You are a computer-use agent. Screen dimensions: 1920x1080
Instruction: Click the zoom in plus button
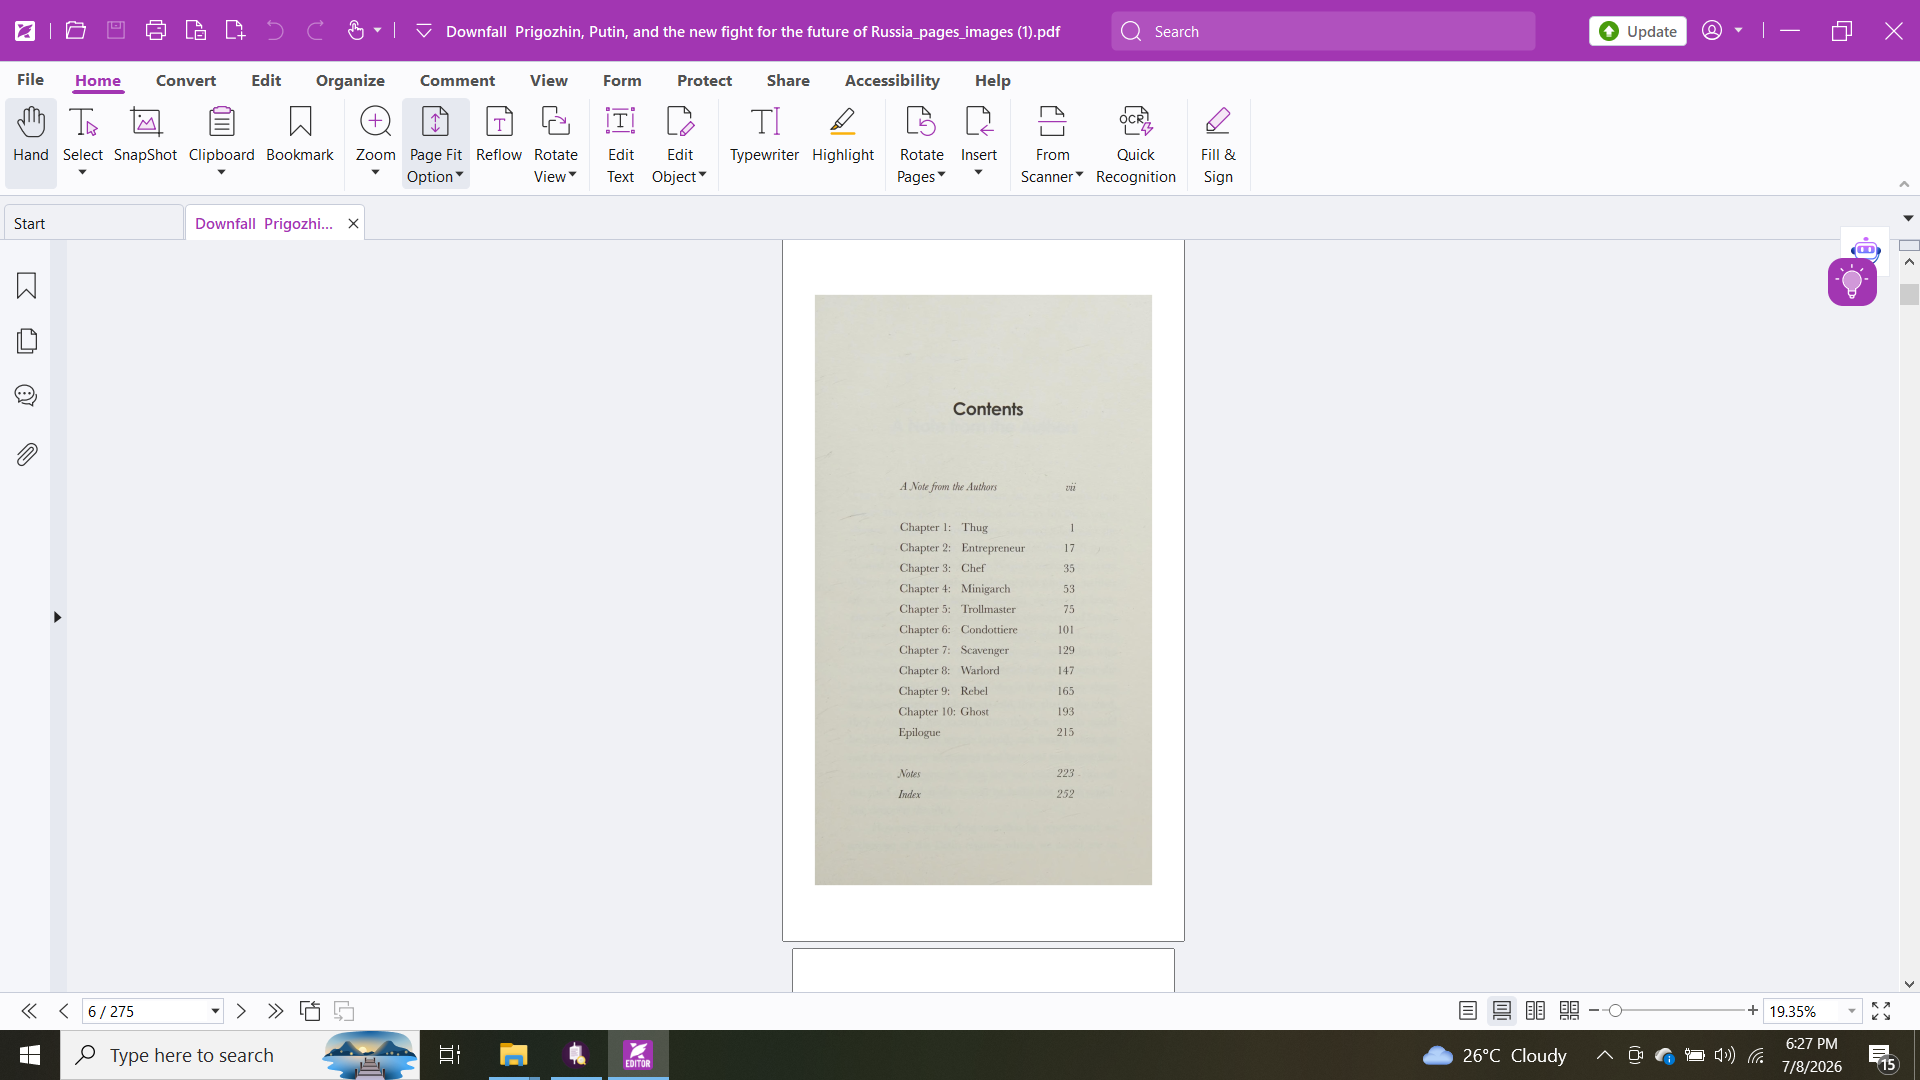[1753, 1011]
